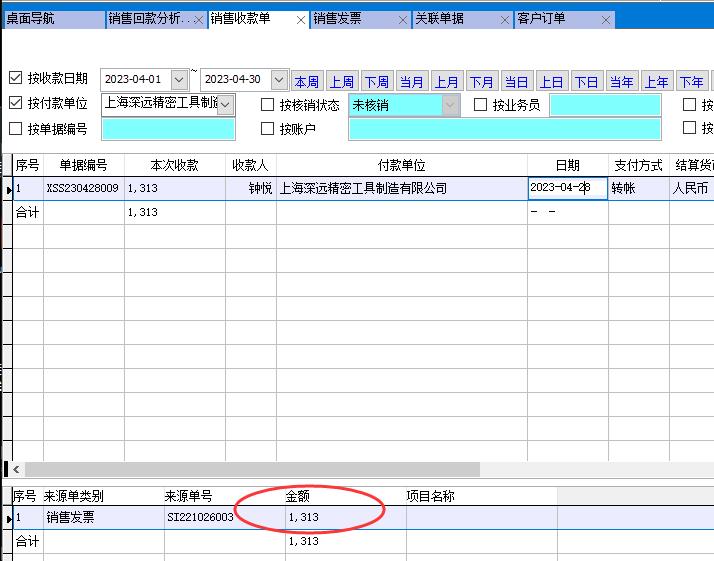Check the 按单据编号 checkbox
714x561 pixels.
pos(15,129)
